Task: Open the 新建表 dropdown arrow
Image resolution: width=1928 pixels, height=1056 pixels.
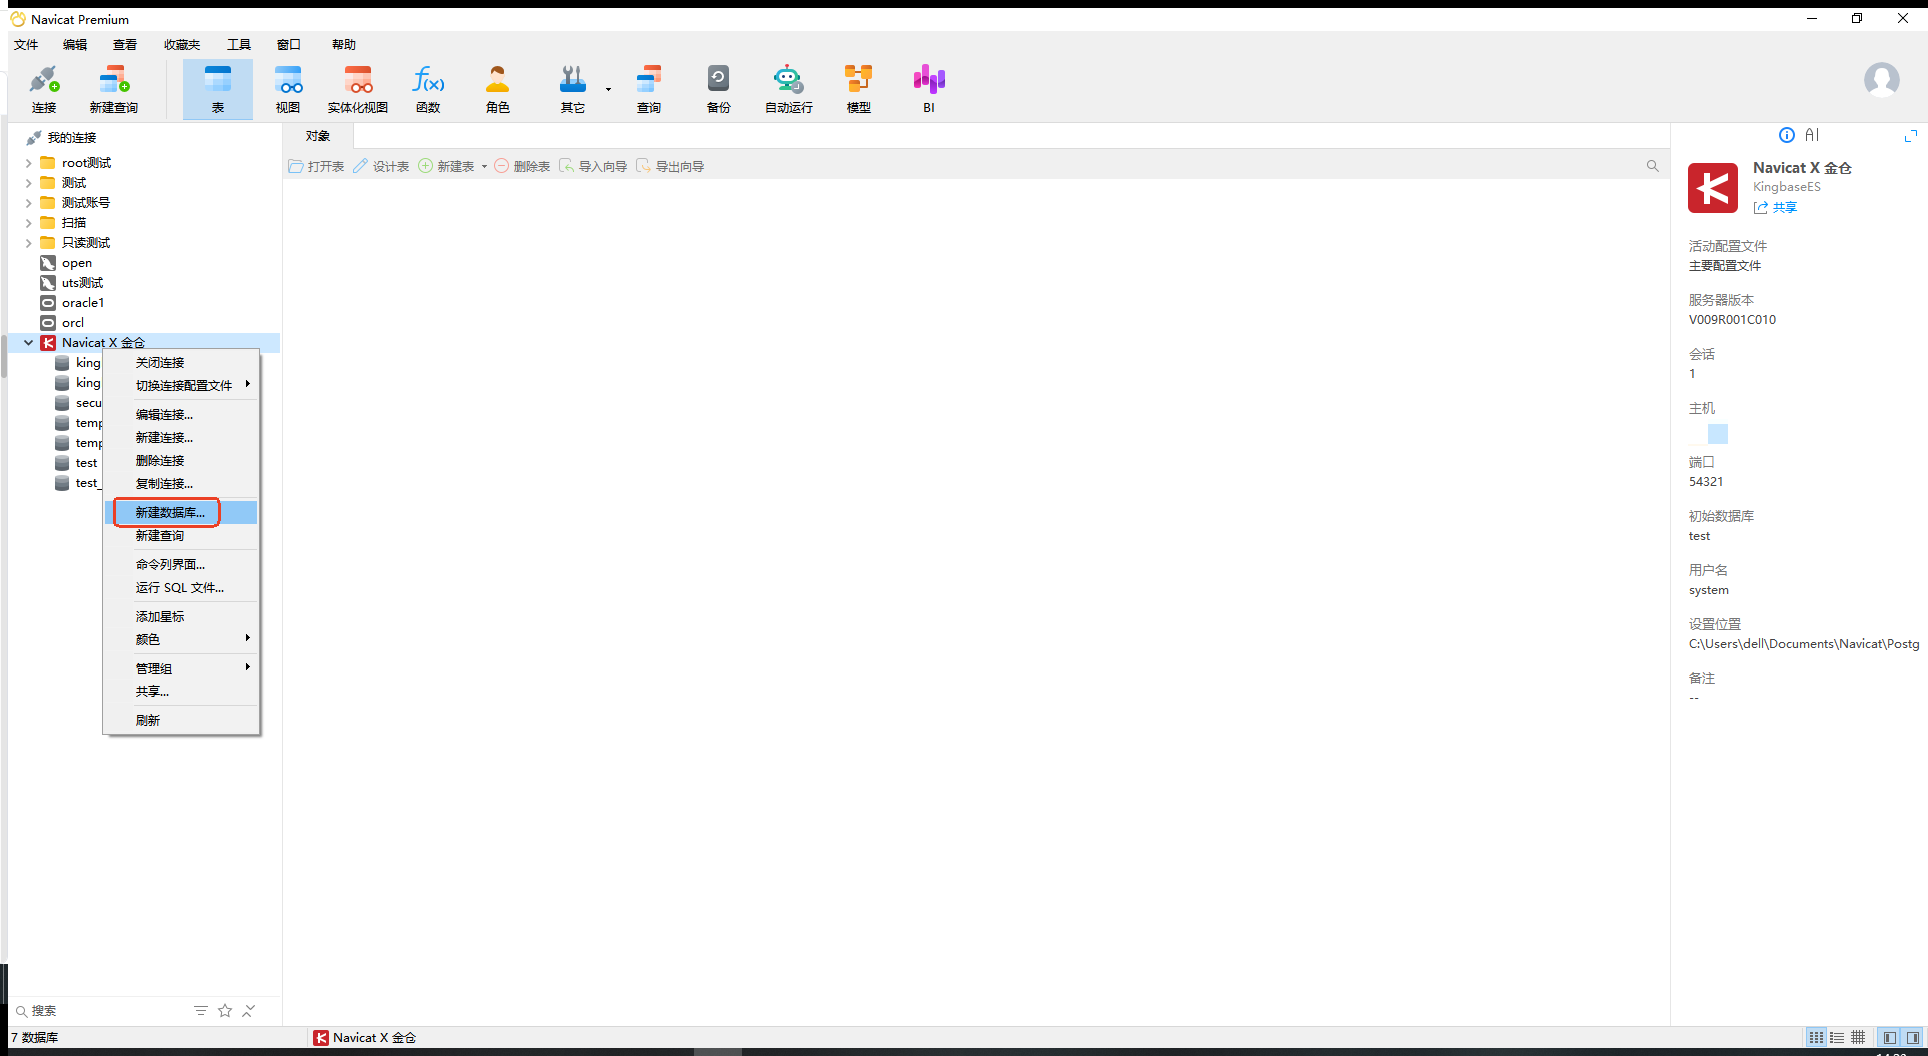Action: (x=484, y=167)
